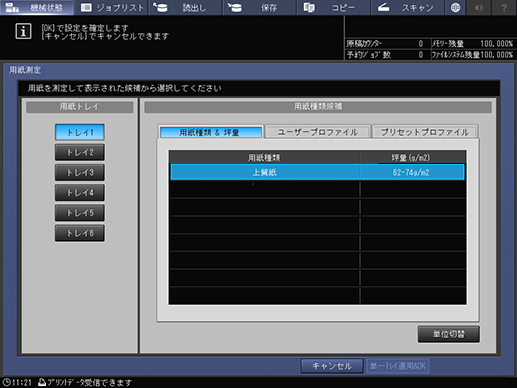This screenshot has width=517, height=388.
Task: Click the print data receiving icon
Action: tap(42, 382)
